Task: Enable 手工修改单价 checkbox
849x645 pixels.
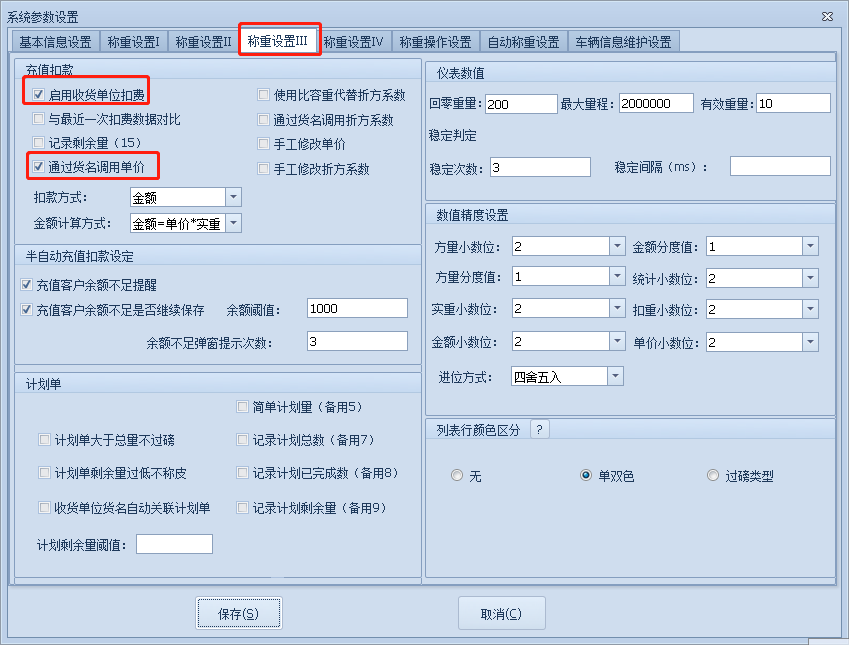Action: pyautogui.click(x=264, y=144)
